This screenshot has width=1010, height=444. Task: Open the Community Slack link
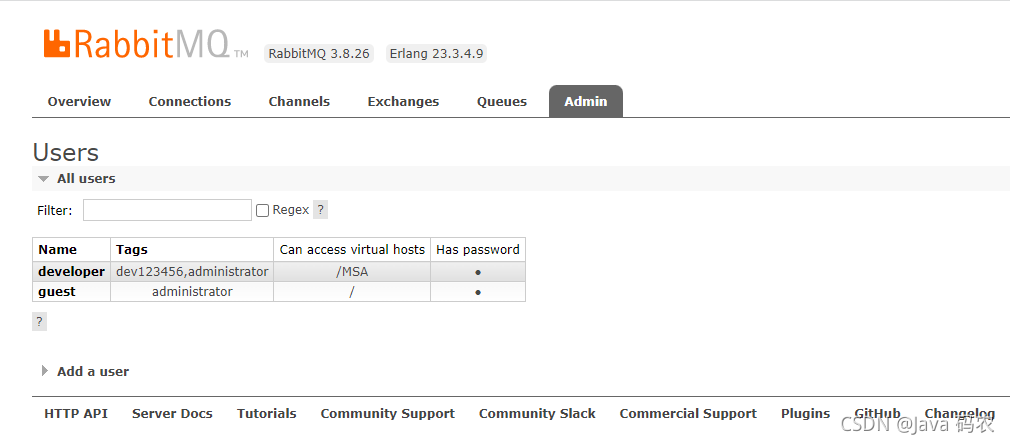click(537, 414)
